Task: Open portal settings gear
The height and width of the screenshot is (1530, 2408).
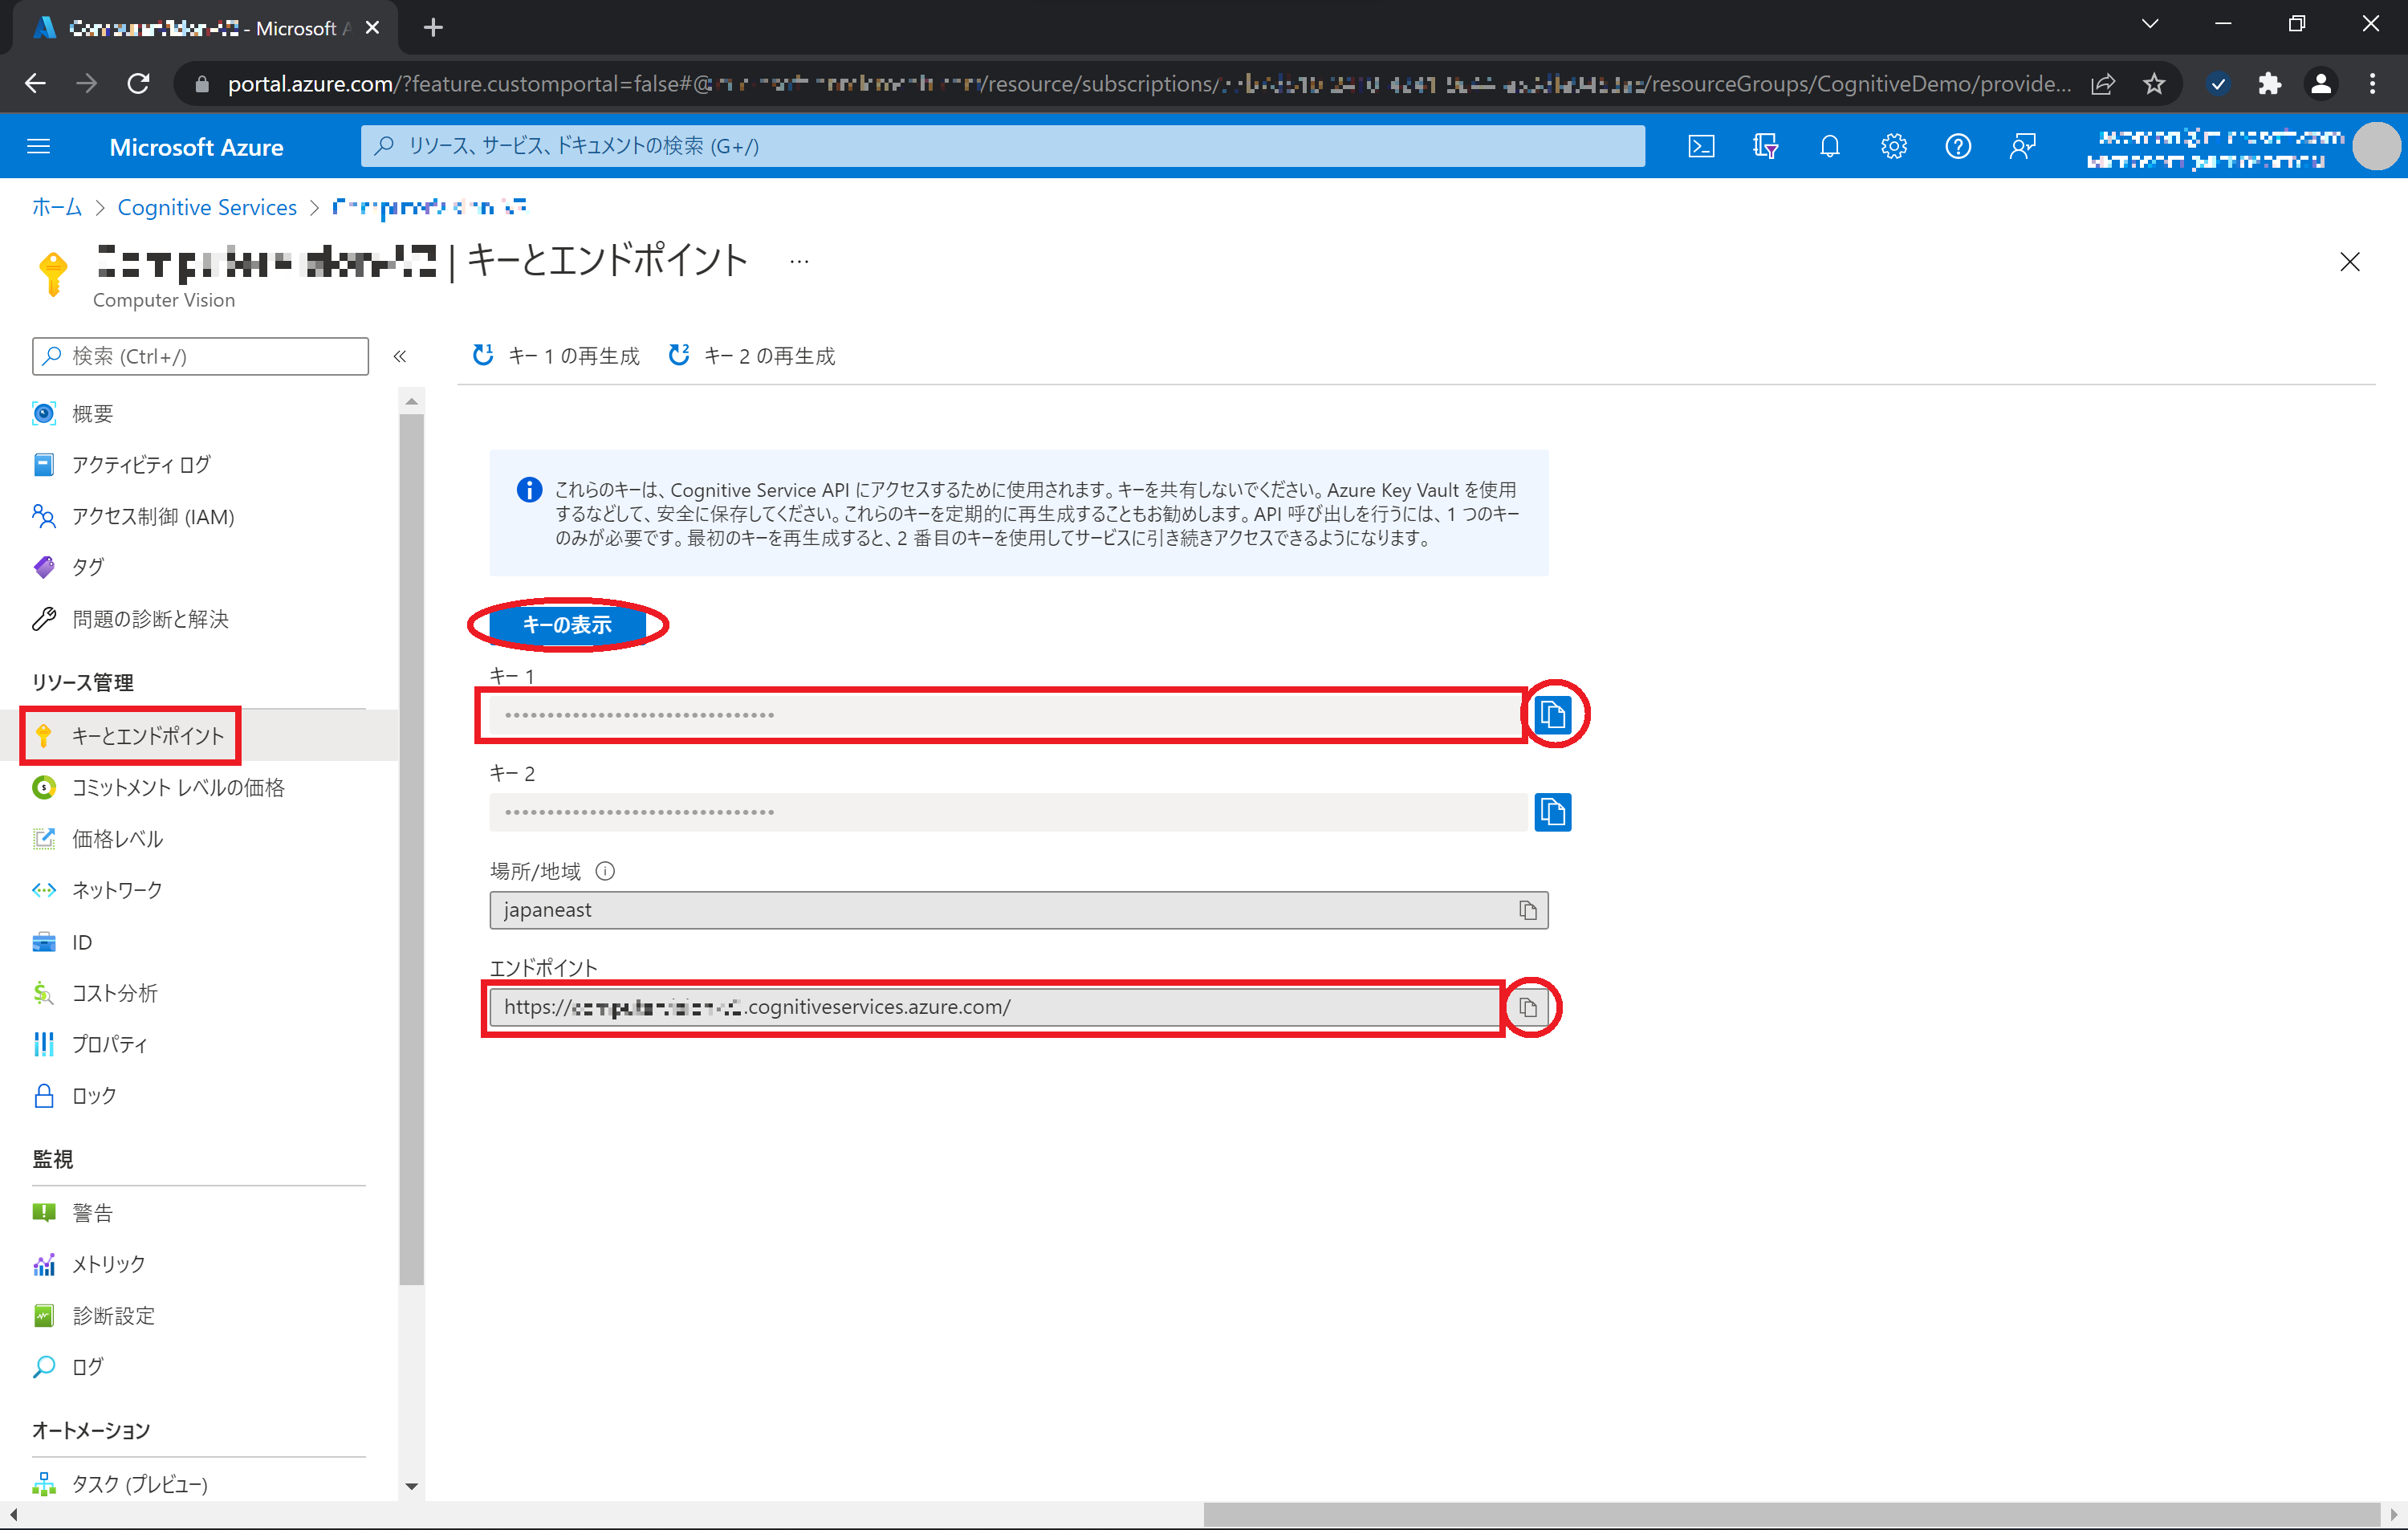Action: pyautogui.click(x=1893, y=146)
